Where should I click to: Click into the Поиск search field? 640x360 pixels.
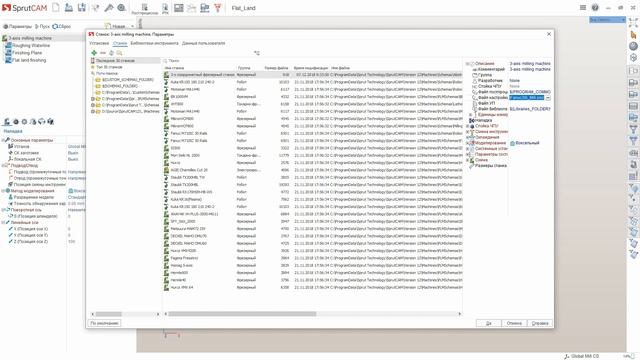tap(208, 60)
